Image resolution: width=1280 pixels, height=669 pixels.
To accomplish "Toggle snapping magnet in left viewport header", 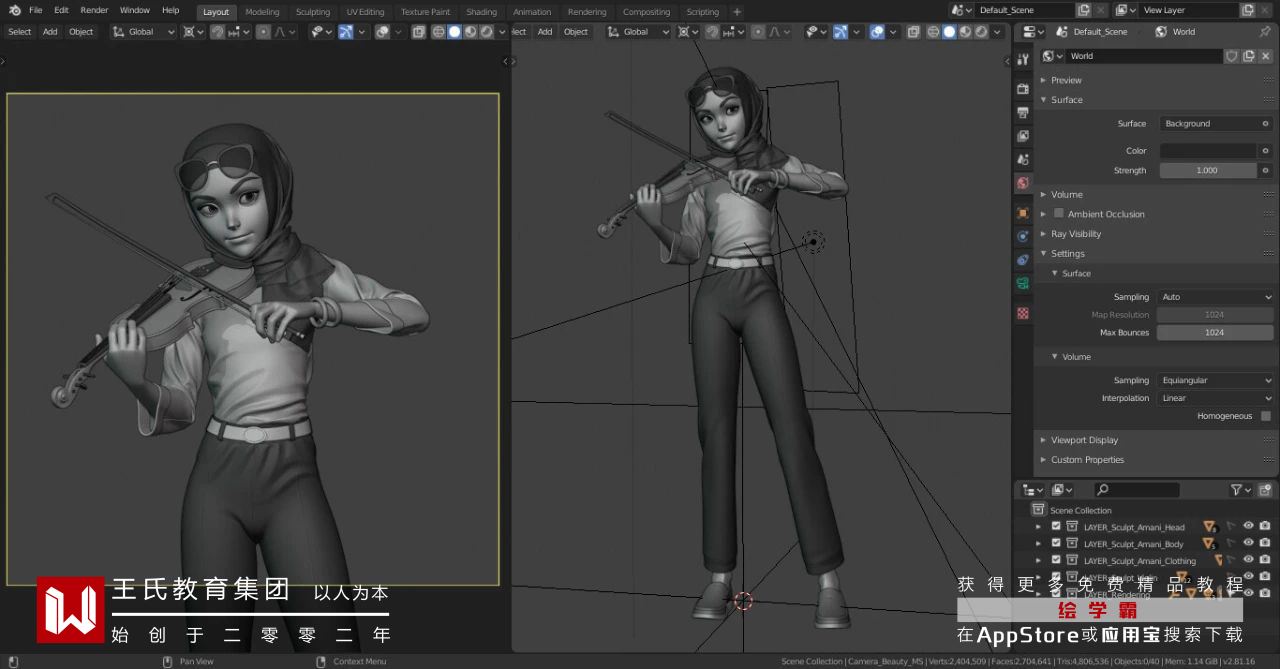I will click(217, 31).
